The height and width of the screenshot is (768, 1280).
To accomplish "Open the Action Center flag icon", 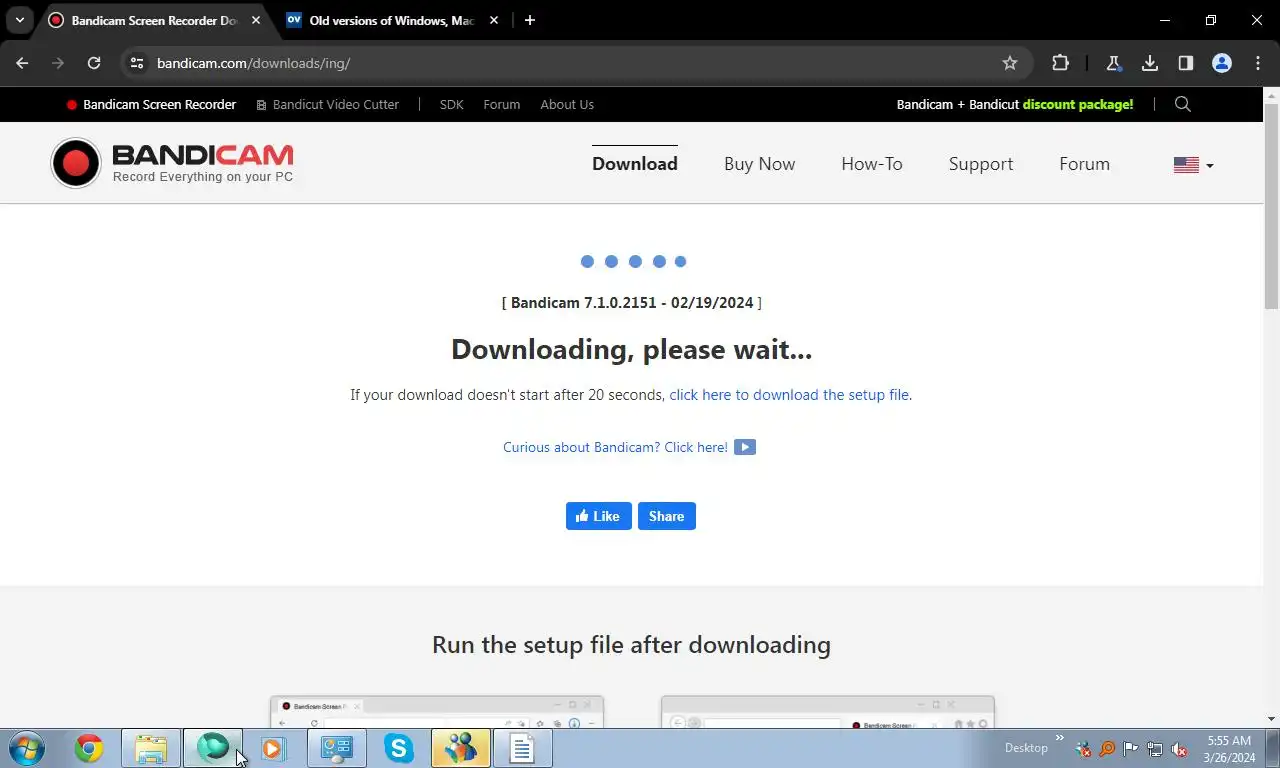I will pyautogui.click(x=1131, y=748).
